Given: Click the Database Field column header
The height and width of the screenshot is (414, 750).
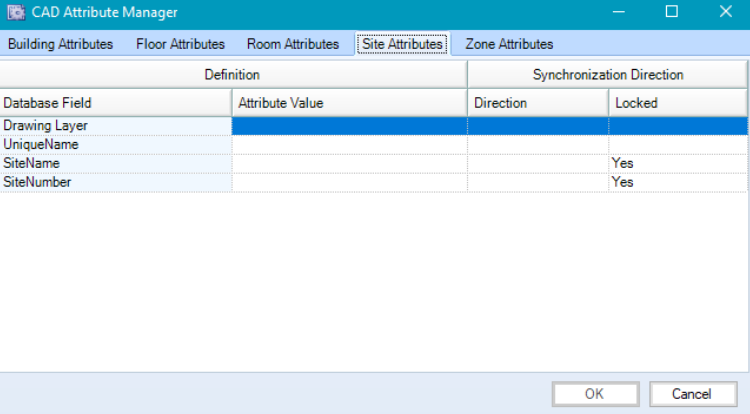Looking at the screenshot, I should 116,102.
